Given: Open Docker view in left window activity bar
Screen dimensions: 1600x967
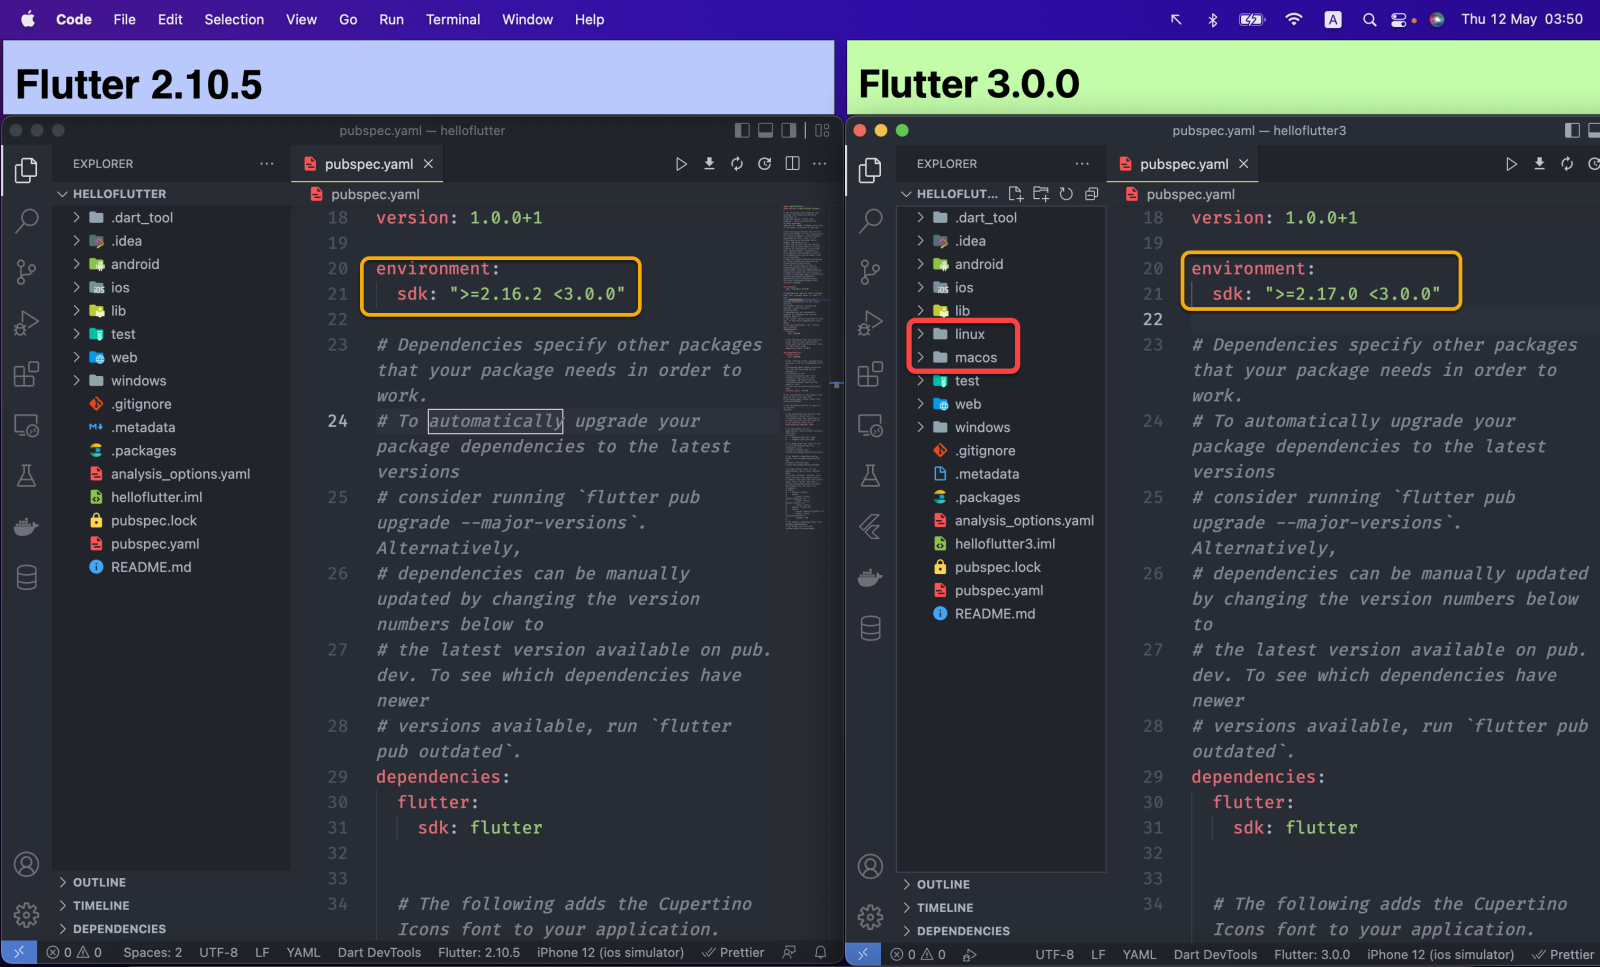Looking at the screenshot, I should click(27, 526).
